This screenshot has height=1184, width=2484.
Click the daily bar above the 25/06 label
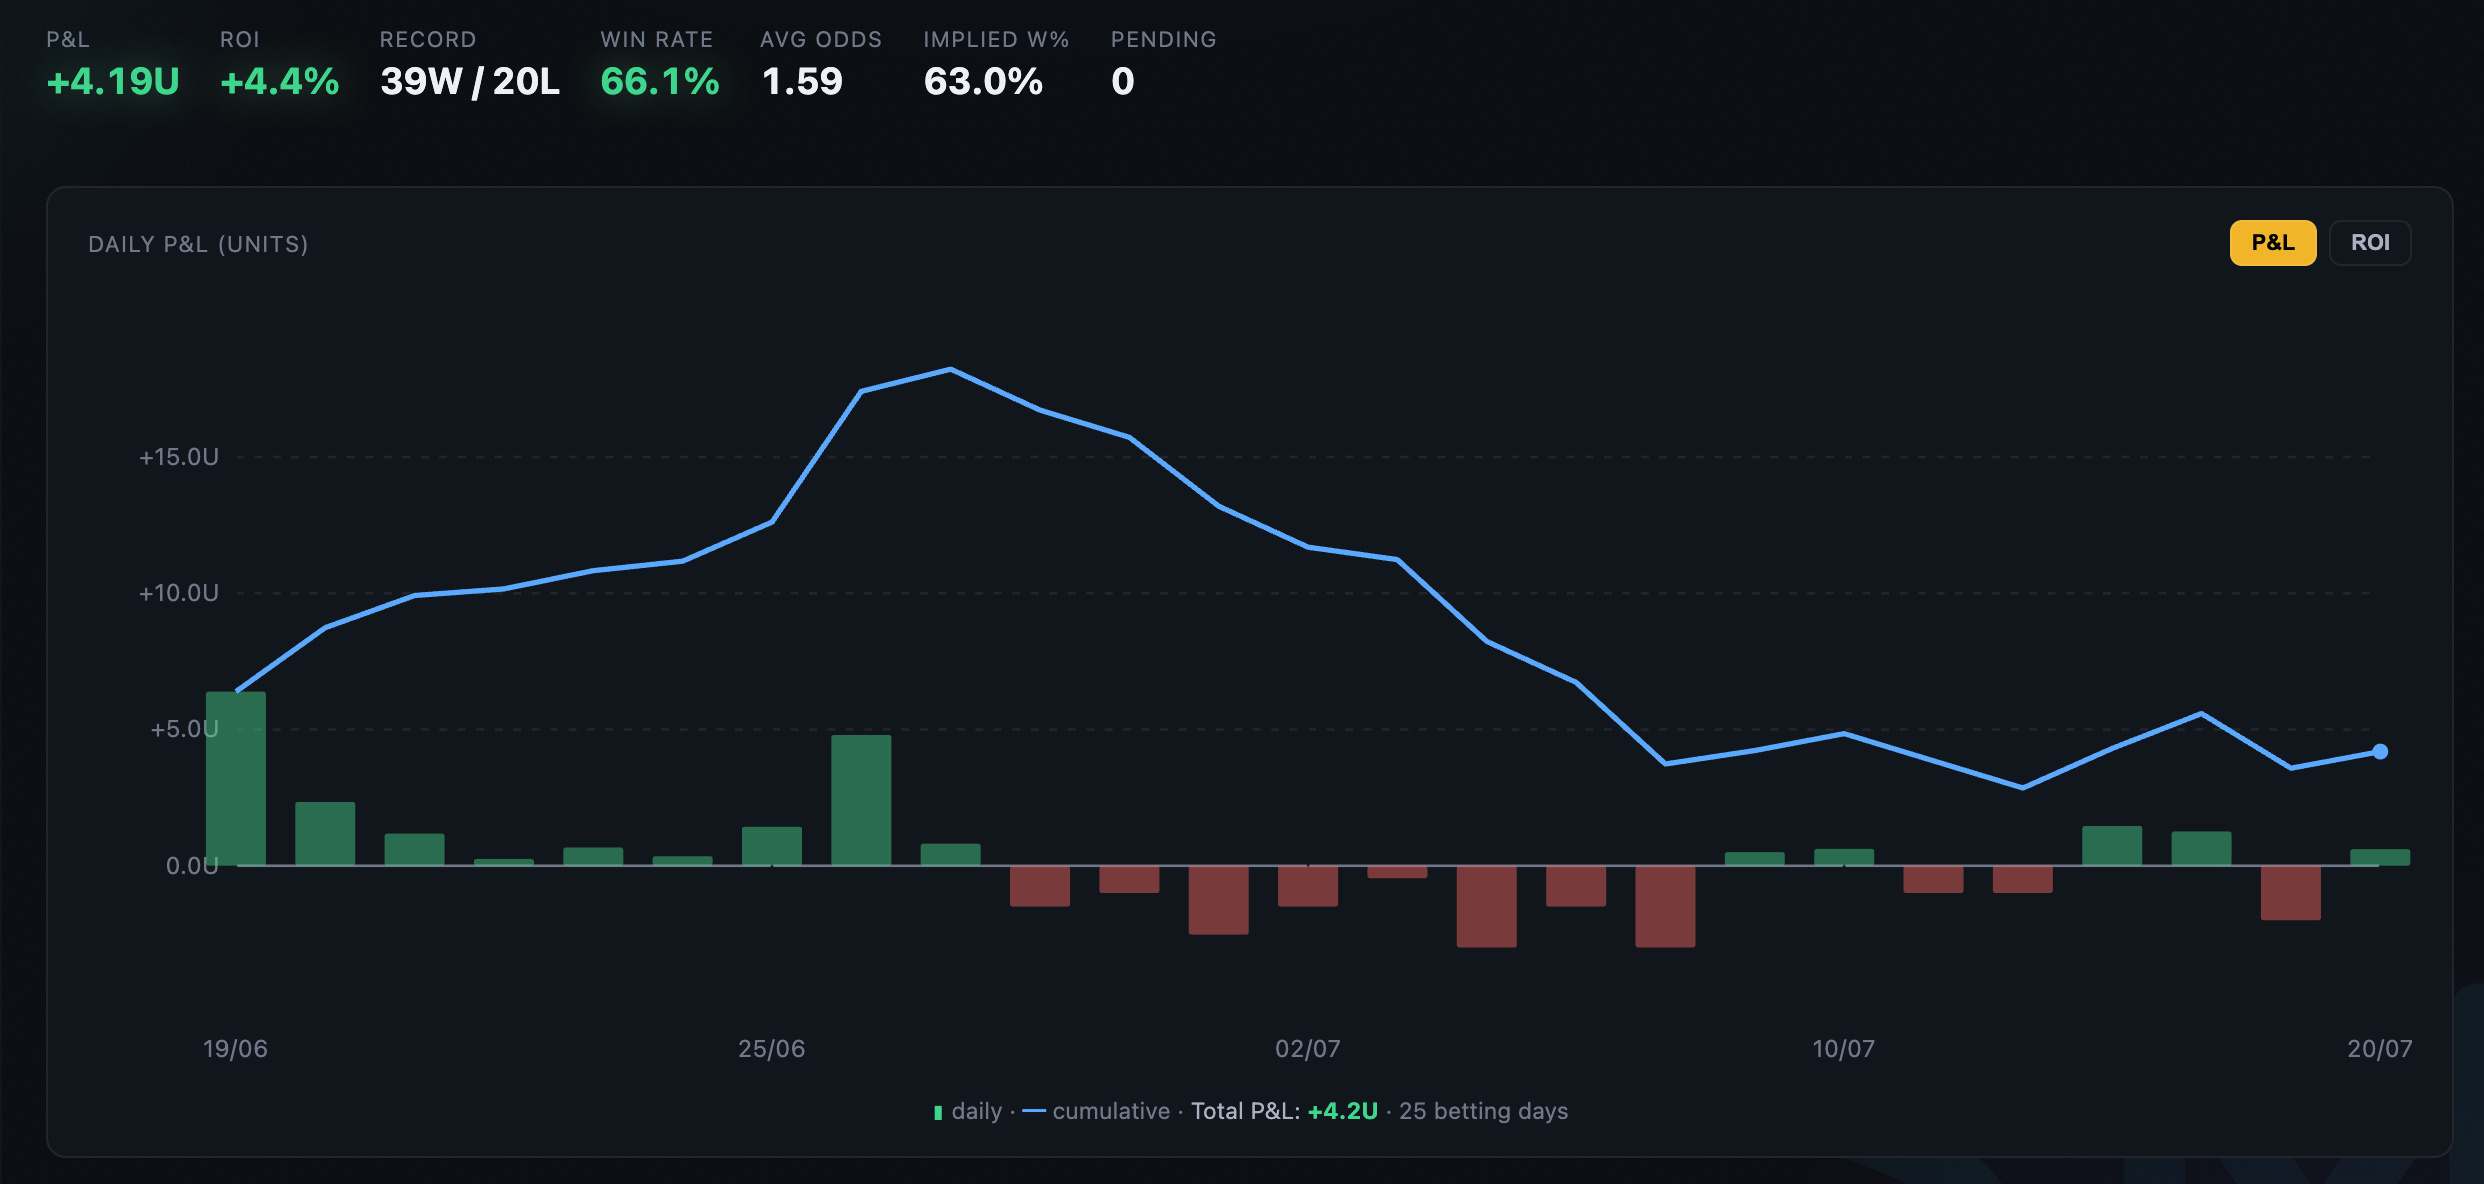(772, 846)
